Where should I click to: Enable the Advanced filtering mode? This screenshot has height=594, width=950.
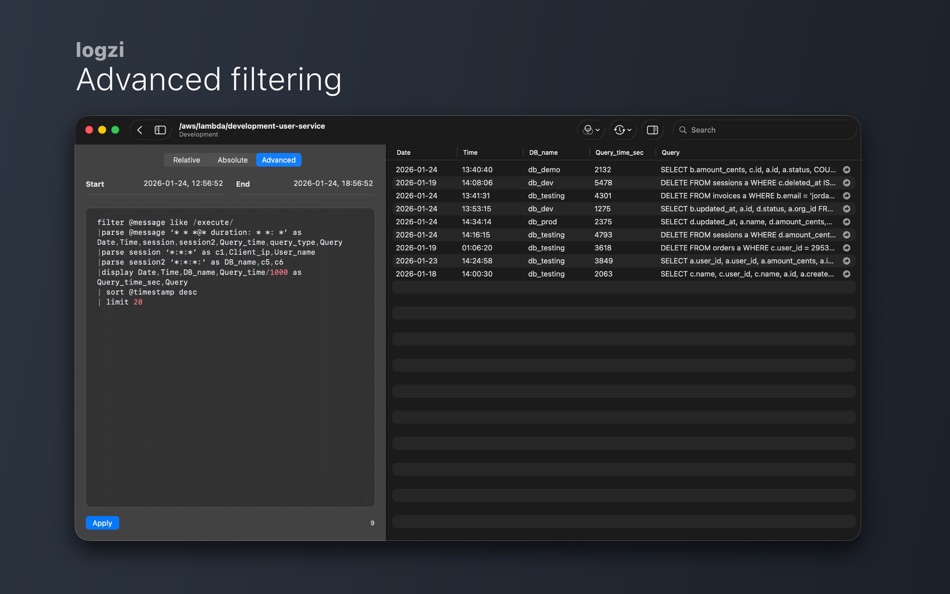point(278,159)
